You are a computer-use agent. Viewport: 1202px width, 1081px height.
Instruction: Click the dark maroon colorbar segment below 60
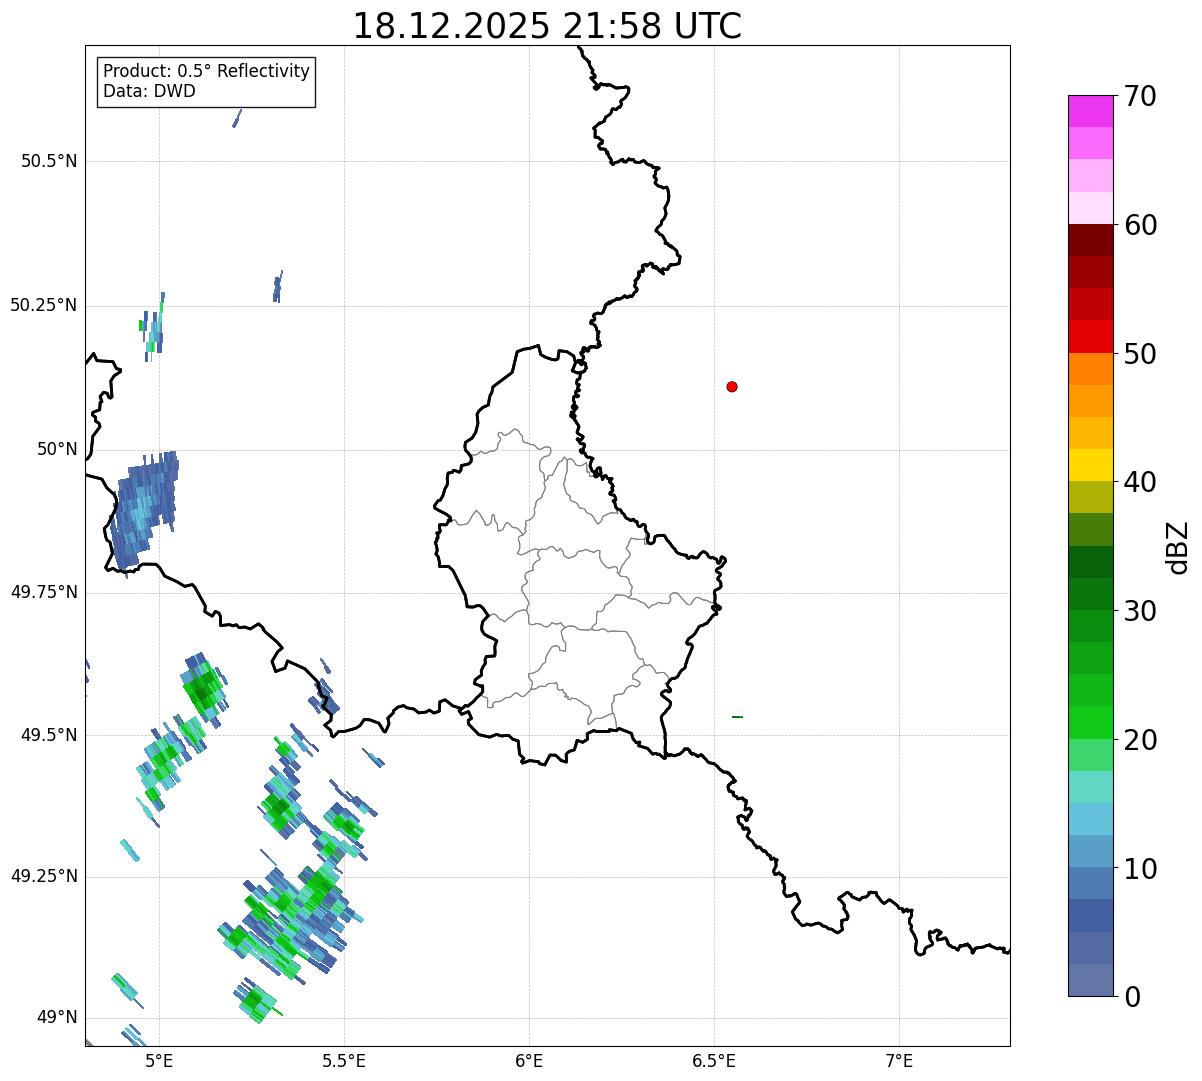click(x=1090, y=240)
